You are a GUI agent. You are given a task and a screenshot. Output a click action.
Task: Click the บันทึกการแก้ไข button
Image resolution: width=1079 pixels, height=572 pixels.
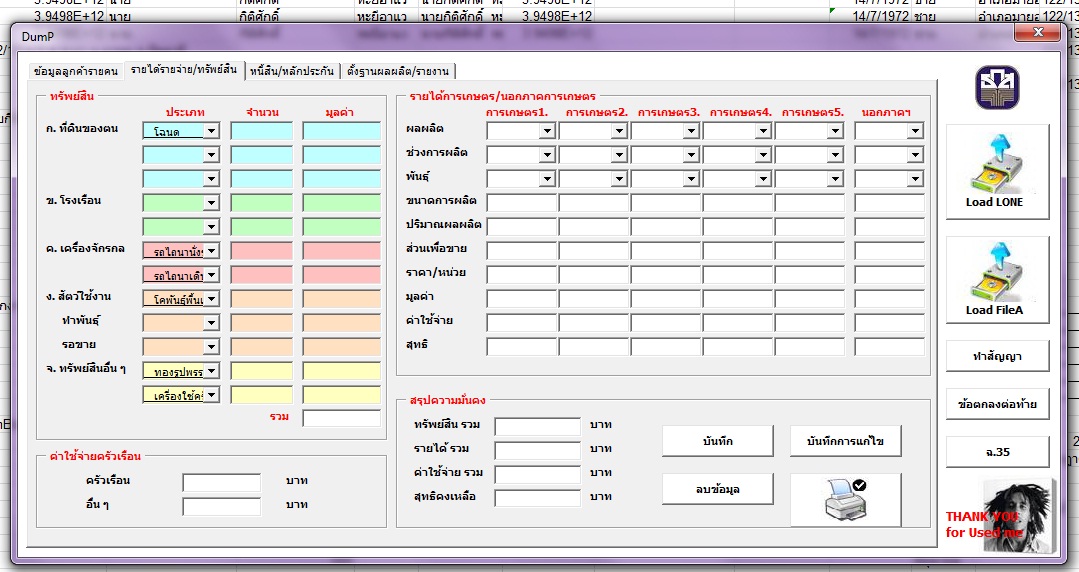pyautogui.click(x=845, y=440)
